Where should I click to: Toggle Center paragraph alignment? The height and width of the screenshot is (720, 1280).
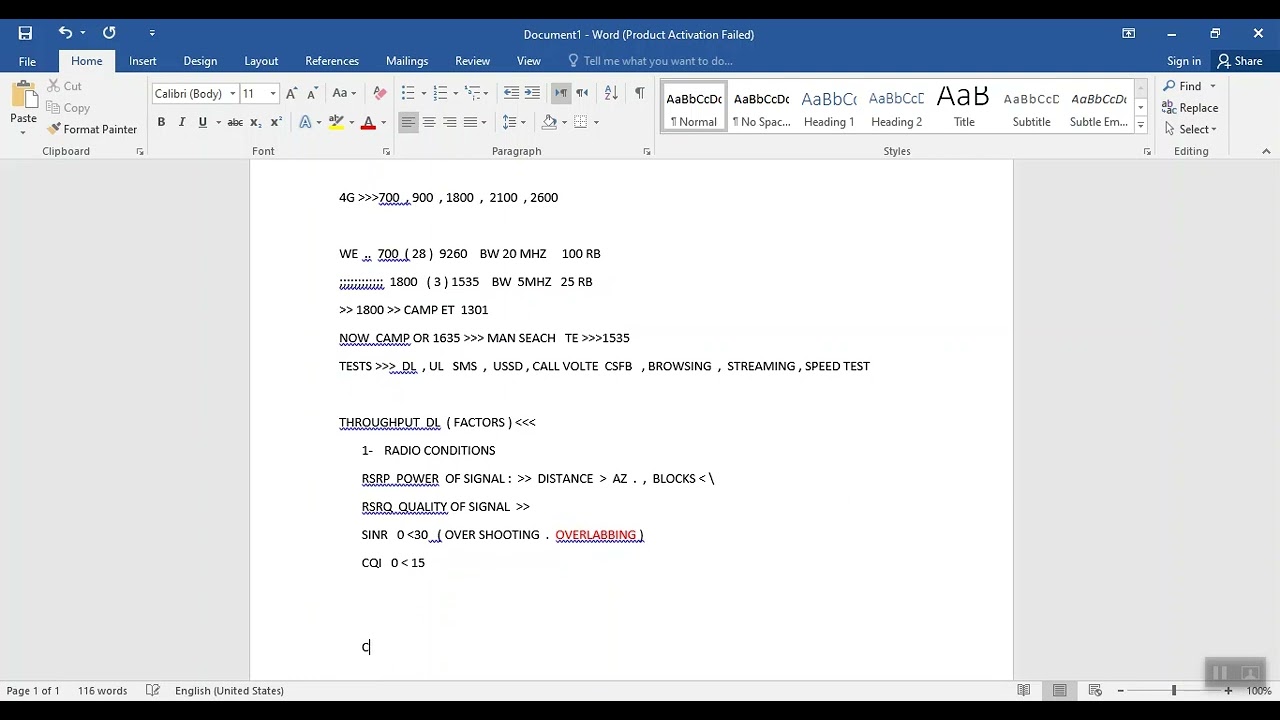pos(429,122)
